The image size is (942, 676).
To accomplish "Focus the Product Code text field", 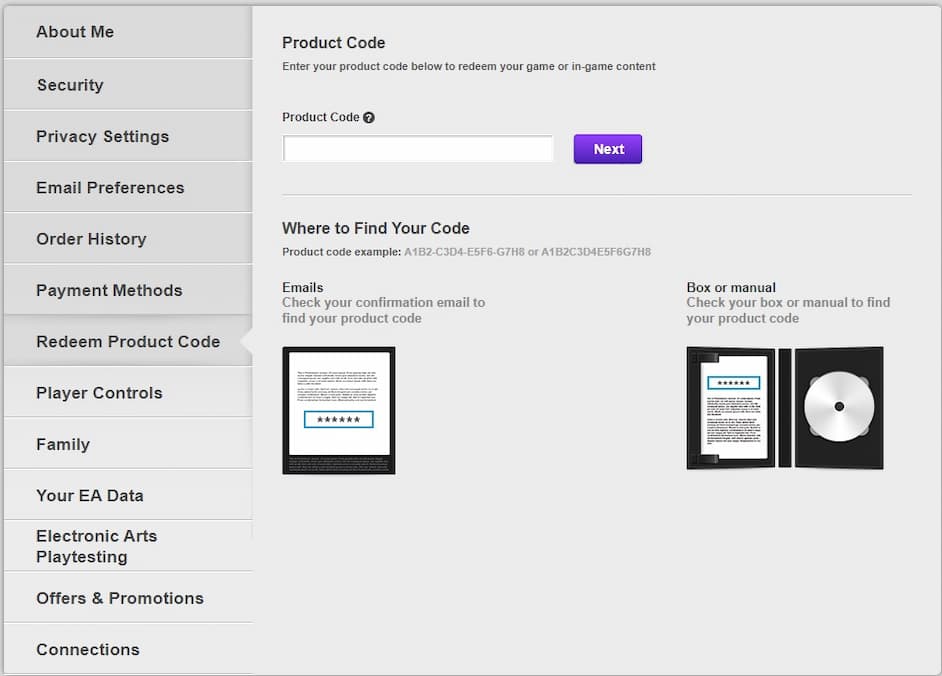I will pyautogui.click(x=418, y=149).
